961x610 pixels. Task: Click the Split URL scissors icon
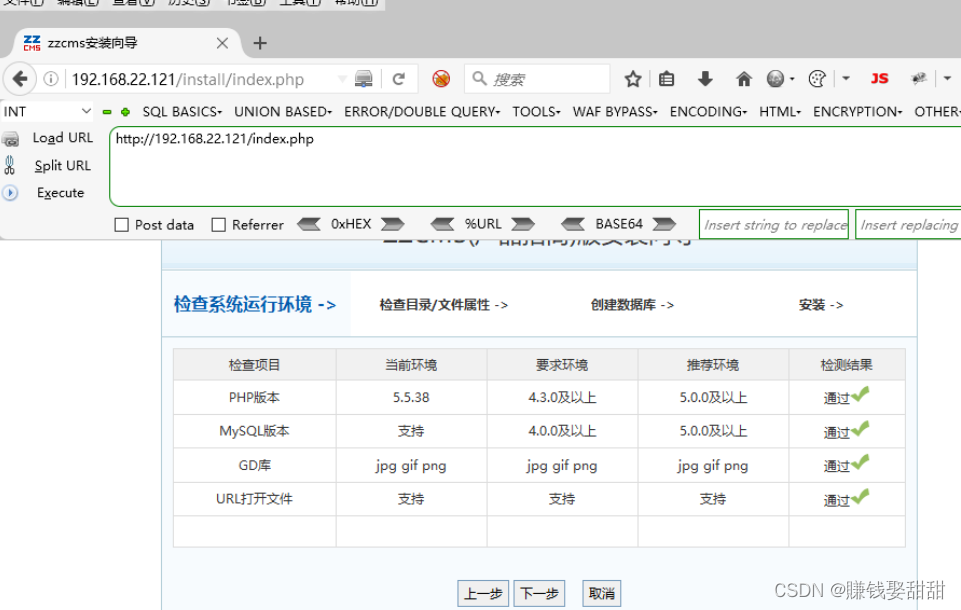10,166
